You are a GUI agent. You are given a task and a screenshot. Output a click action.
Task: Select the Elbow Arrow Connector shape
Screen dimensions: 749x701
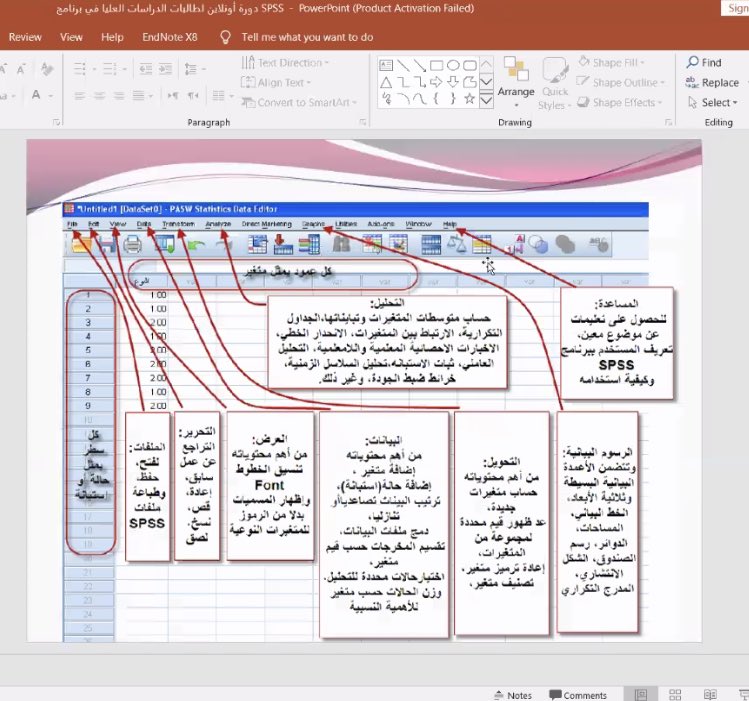(x=420, y=83)
